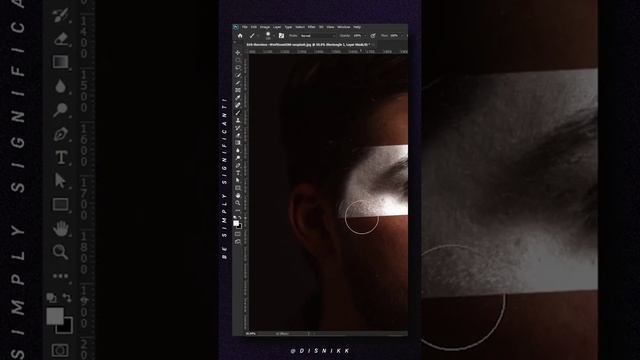
Task: Select the Hand tool in central window's toolbar
Action: pos(238,195)
